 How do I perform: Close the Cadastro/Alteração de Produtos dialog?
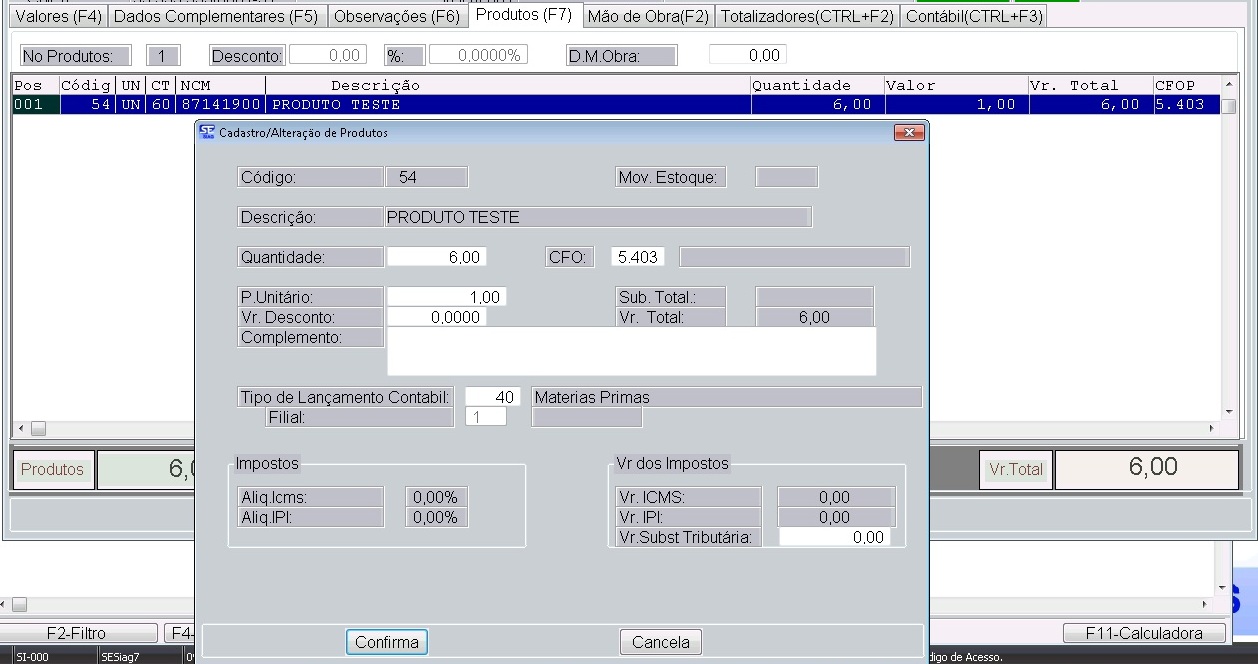pyautogui.click(x=908, y=132)
